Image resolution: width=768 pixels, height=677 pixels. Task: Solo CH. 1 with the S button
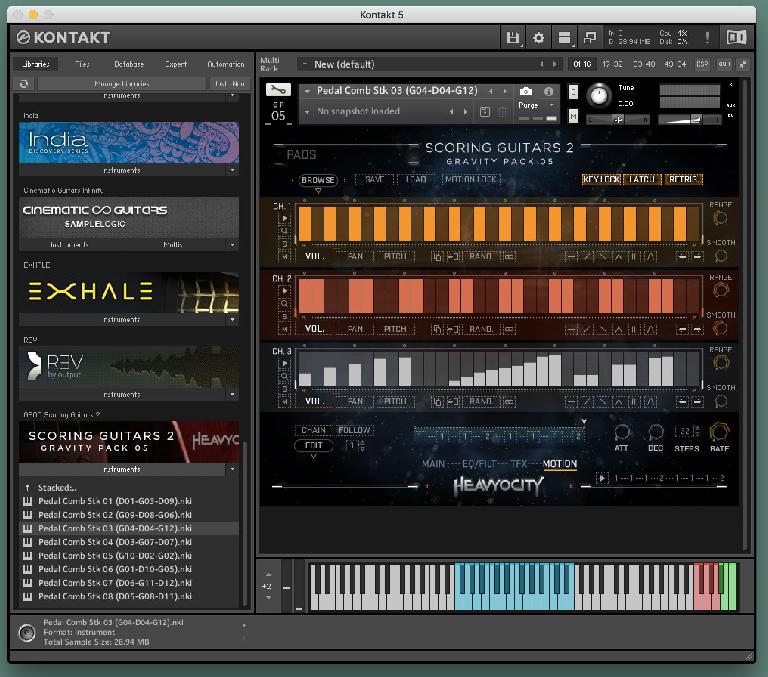285,243
